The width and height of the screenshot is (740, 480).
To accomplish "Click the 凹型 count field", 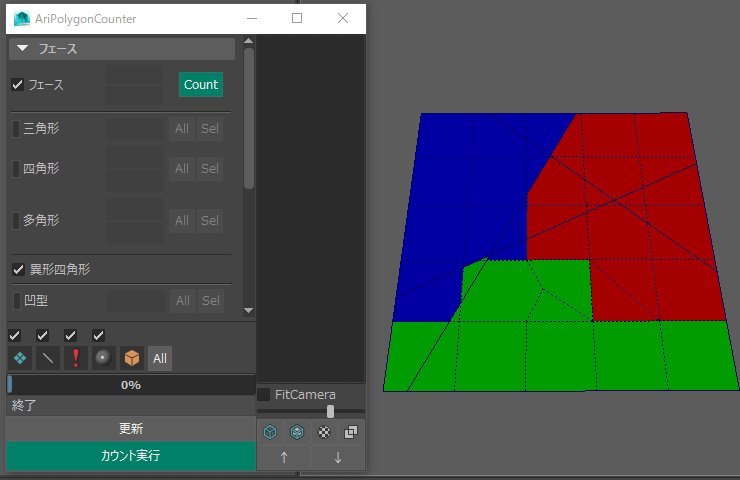I will 136,301.
